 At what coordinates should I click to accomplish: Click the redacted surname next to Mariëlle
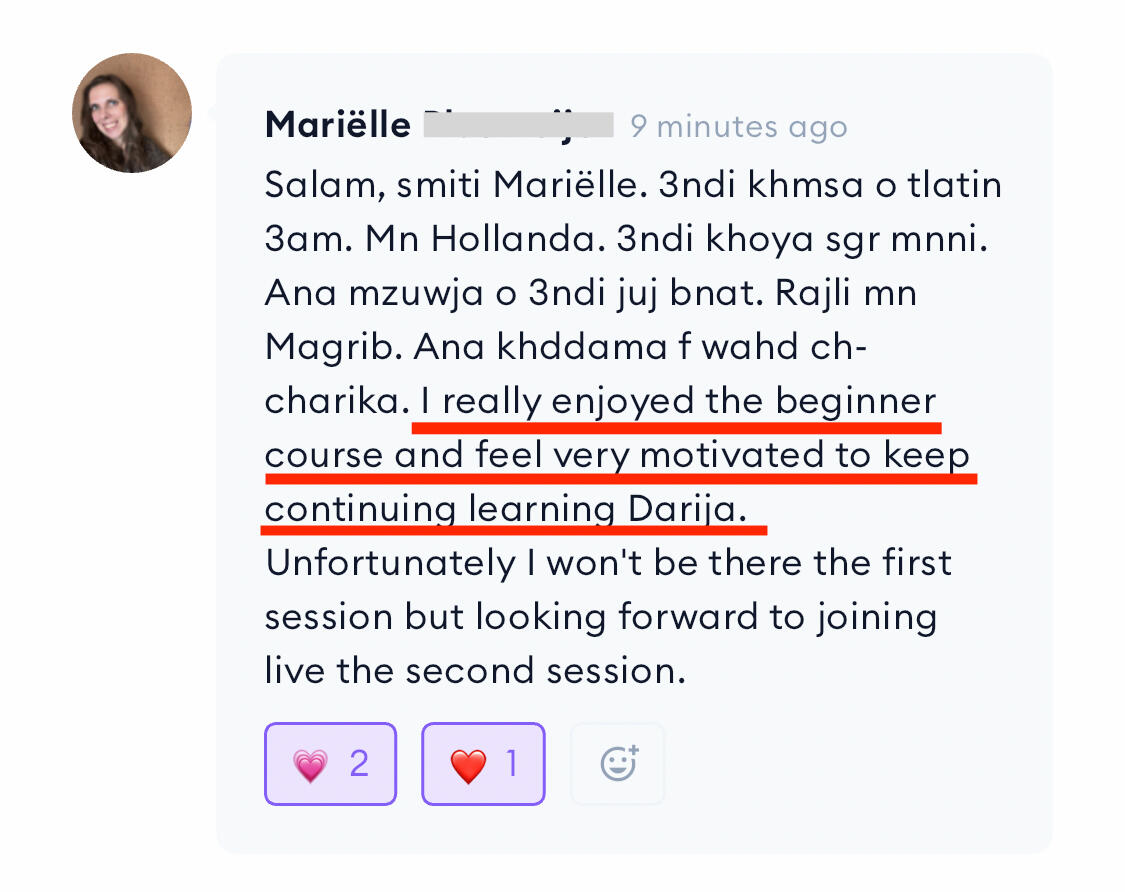coord(517,126)
